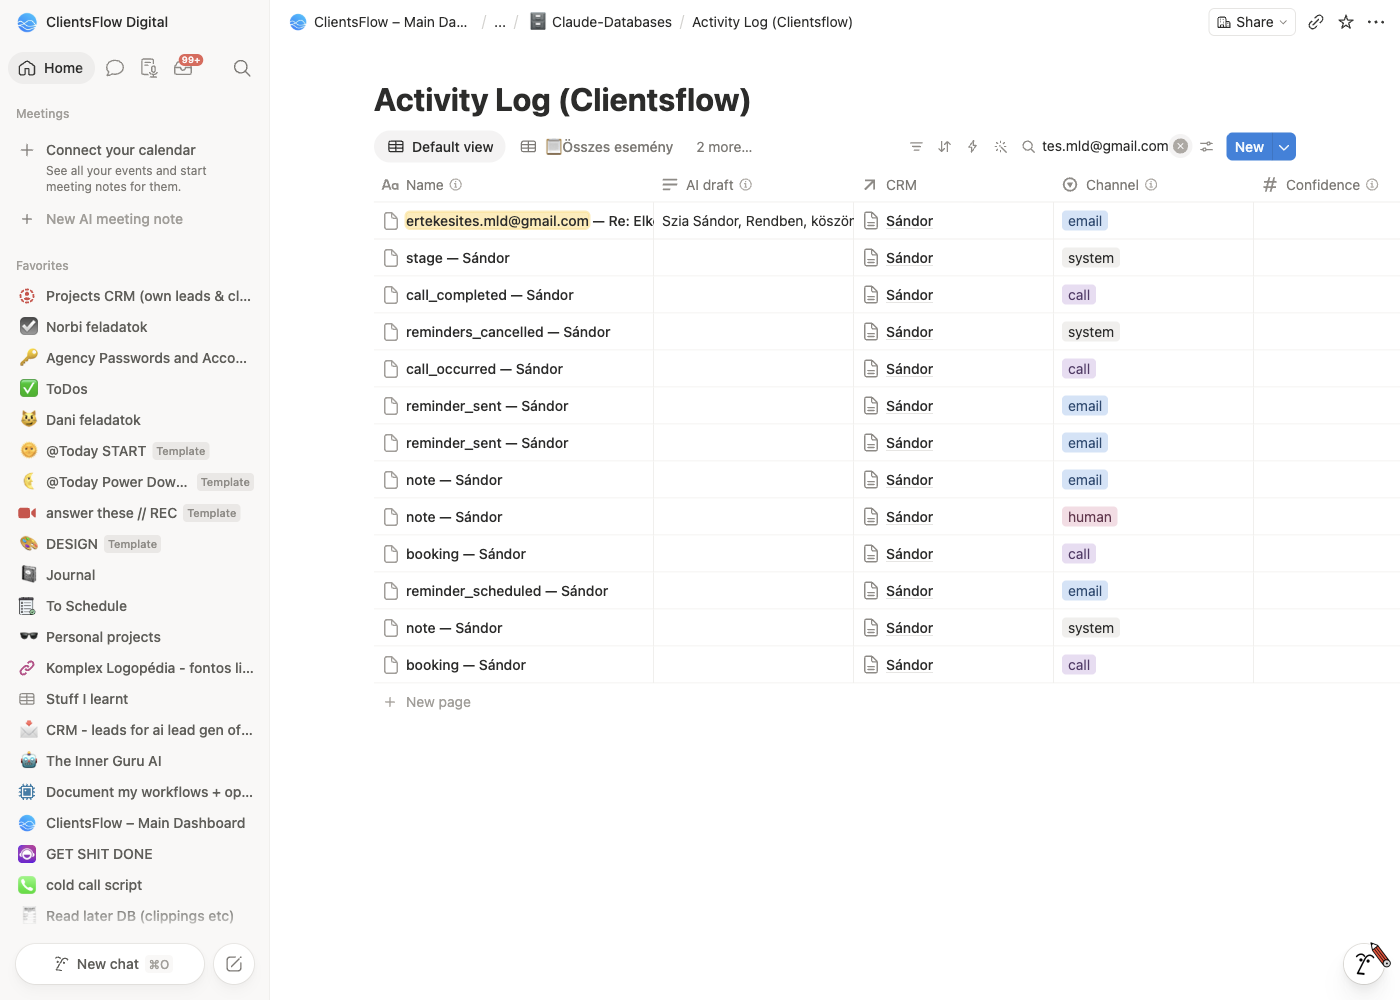Image resolution: width=1400 pixels, height=1000 pixels.
Task: Open the three-dot page menu
Action: click(1376, 22)
